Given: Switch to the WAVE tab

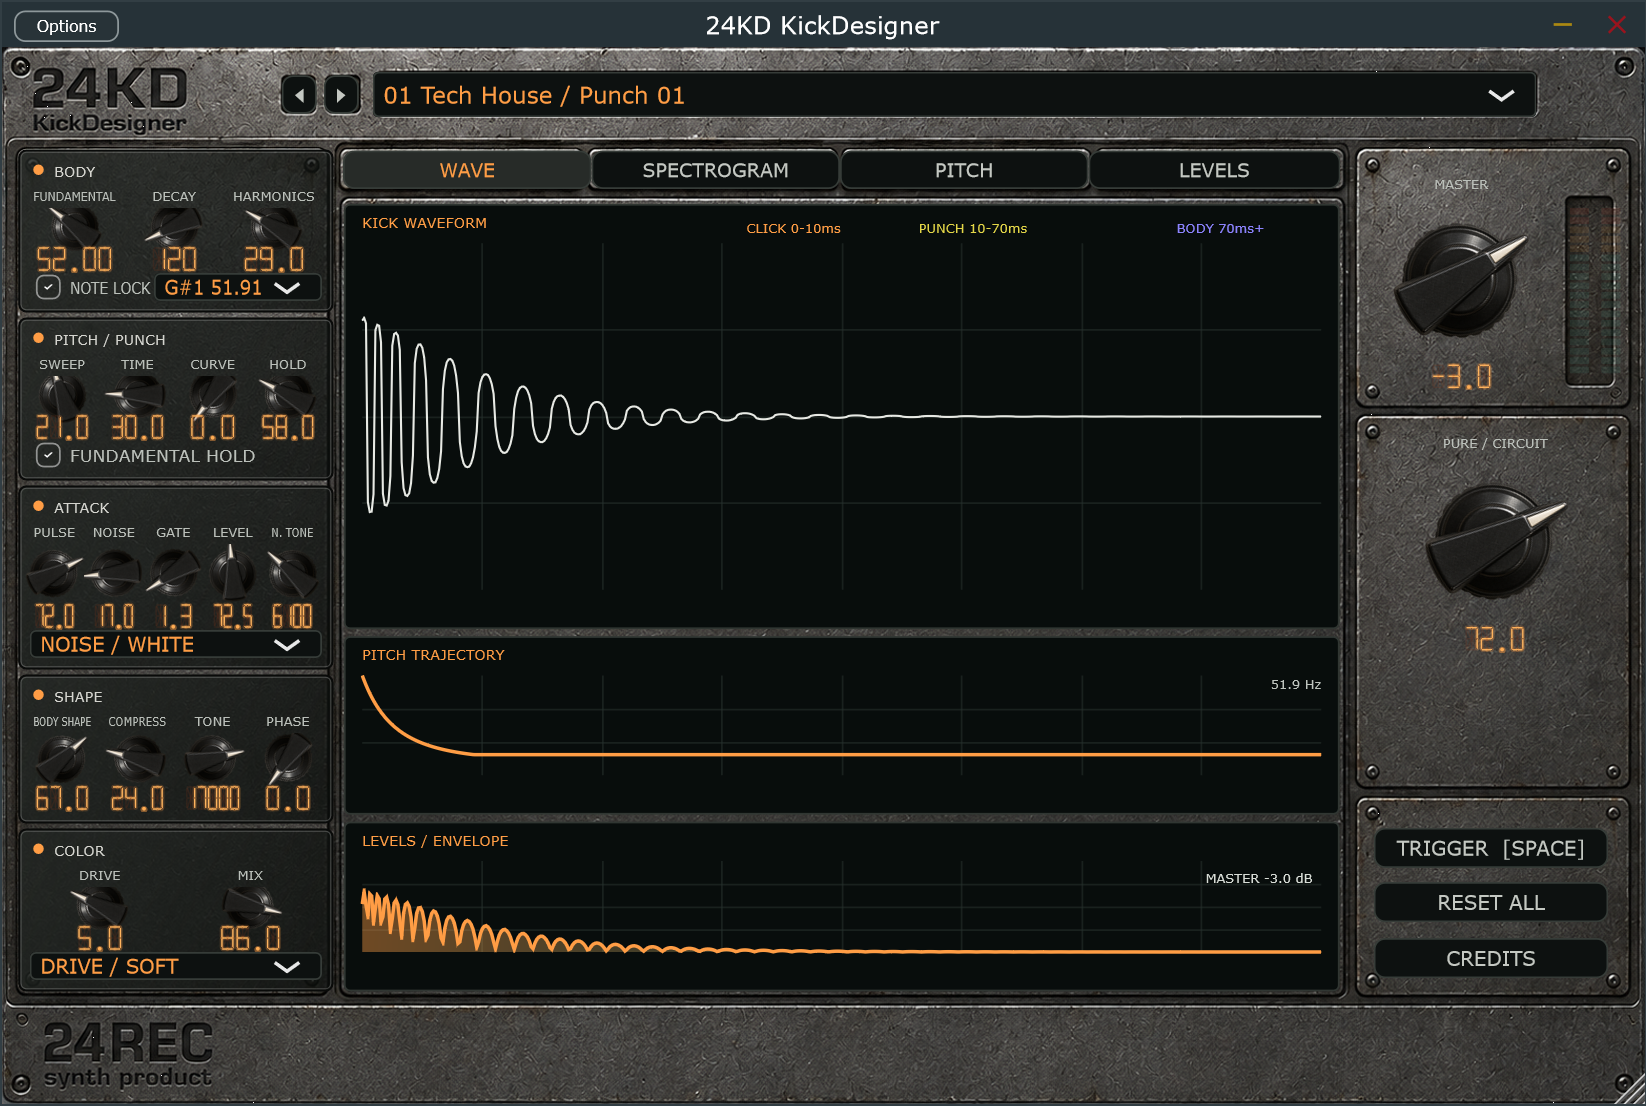Looking at the screenshot, I should click(466, 170).
